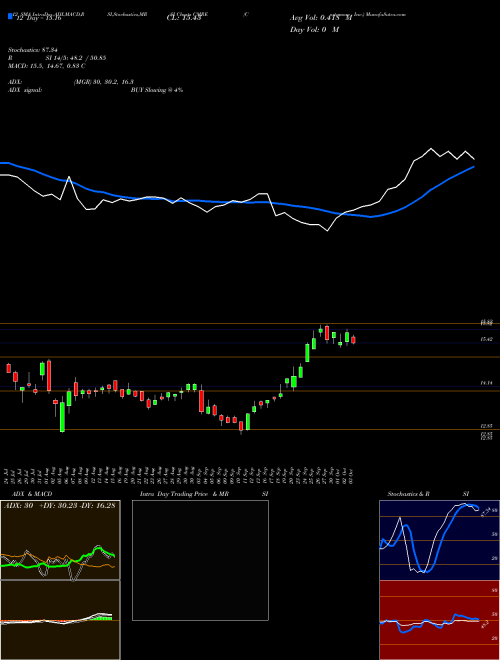
Task: Open the red RSI mini chart
Action: coord(439,620)
